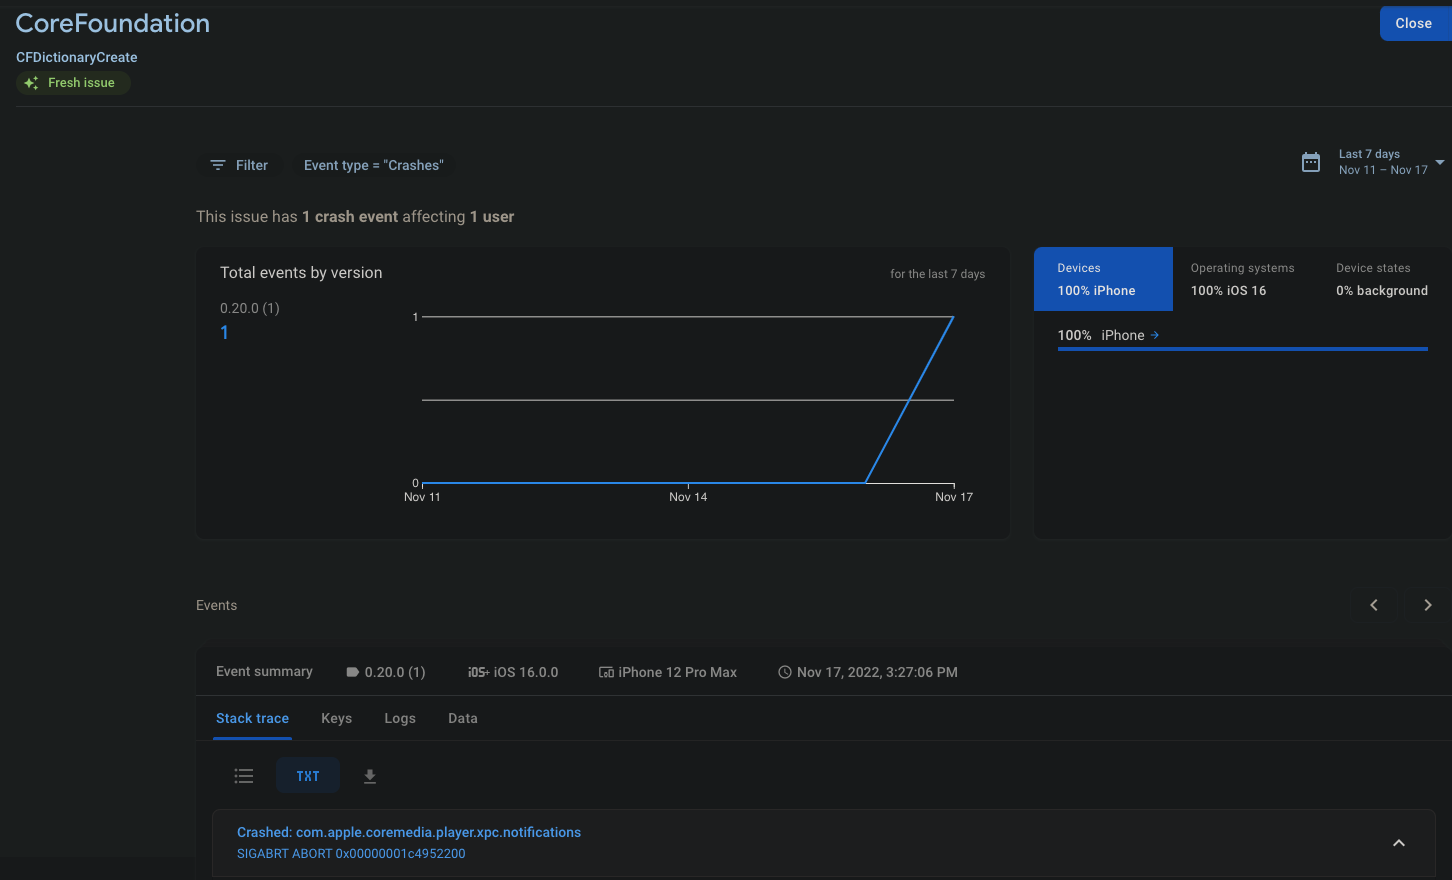Image resolution: width=1452 pixels, height=880 pixels.
Task: Click the iPhone device icon in event summary
Action: coord(606,672)
